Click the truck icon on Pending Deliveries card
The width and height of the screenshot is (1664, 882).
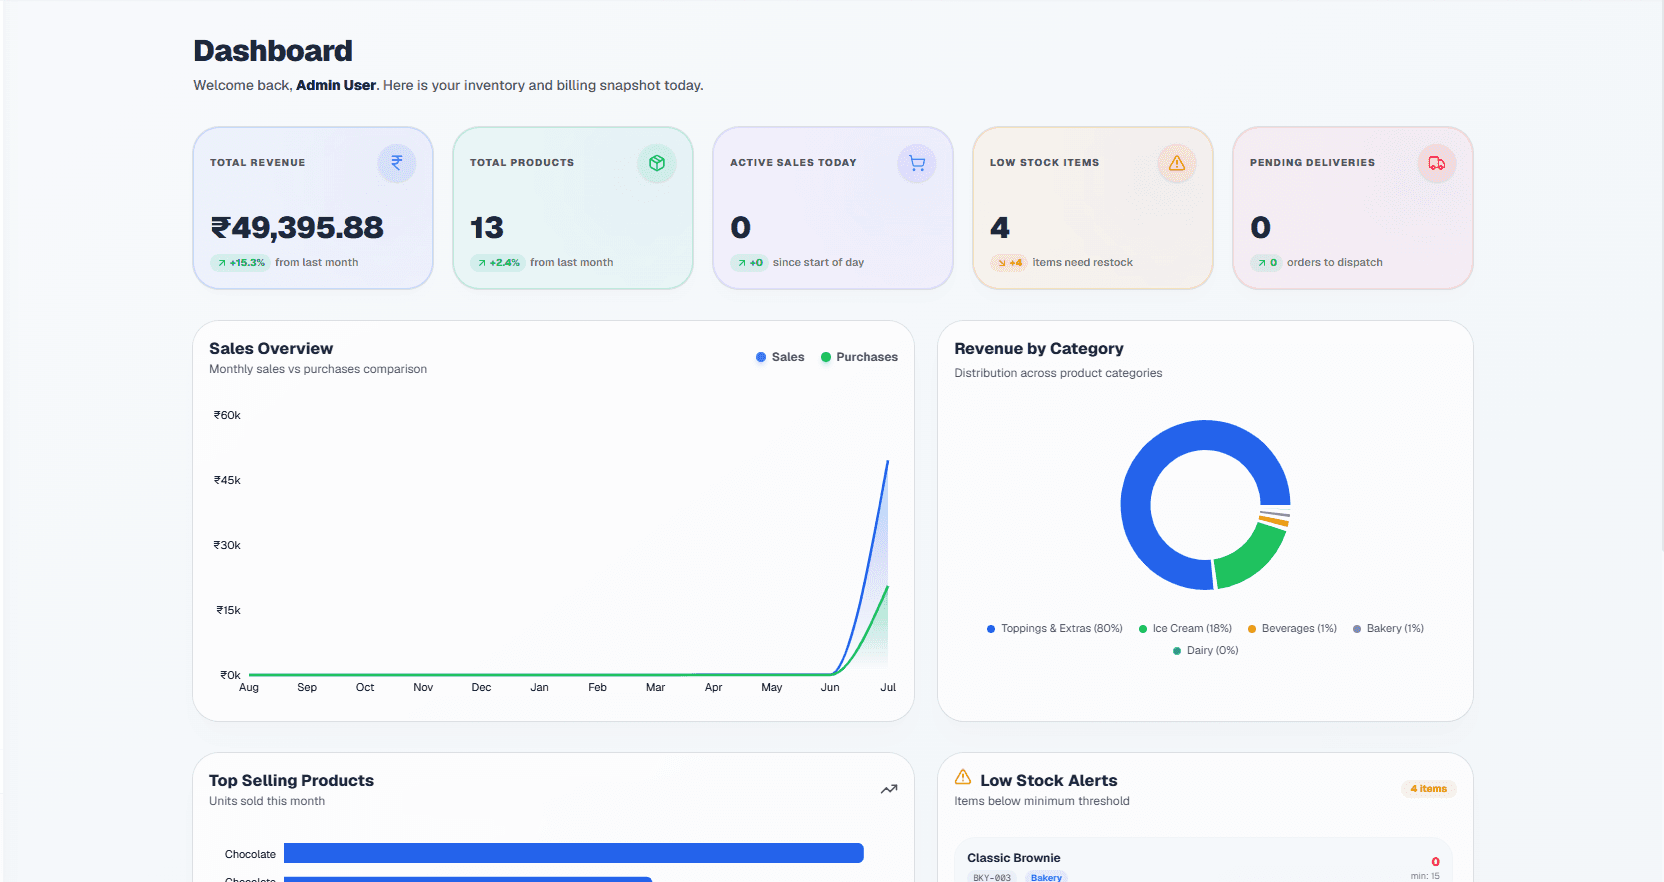point(1437,163)
